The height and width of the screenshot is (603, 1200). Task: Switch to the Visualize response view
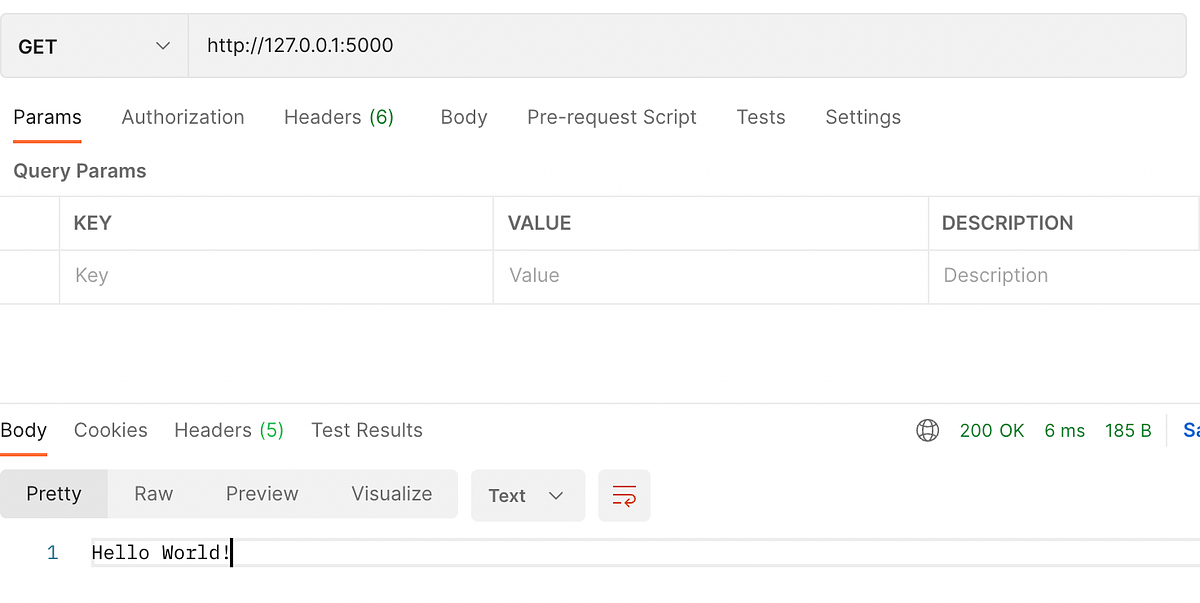(391, 493)
